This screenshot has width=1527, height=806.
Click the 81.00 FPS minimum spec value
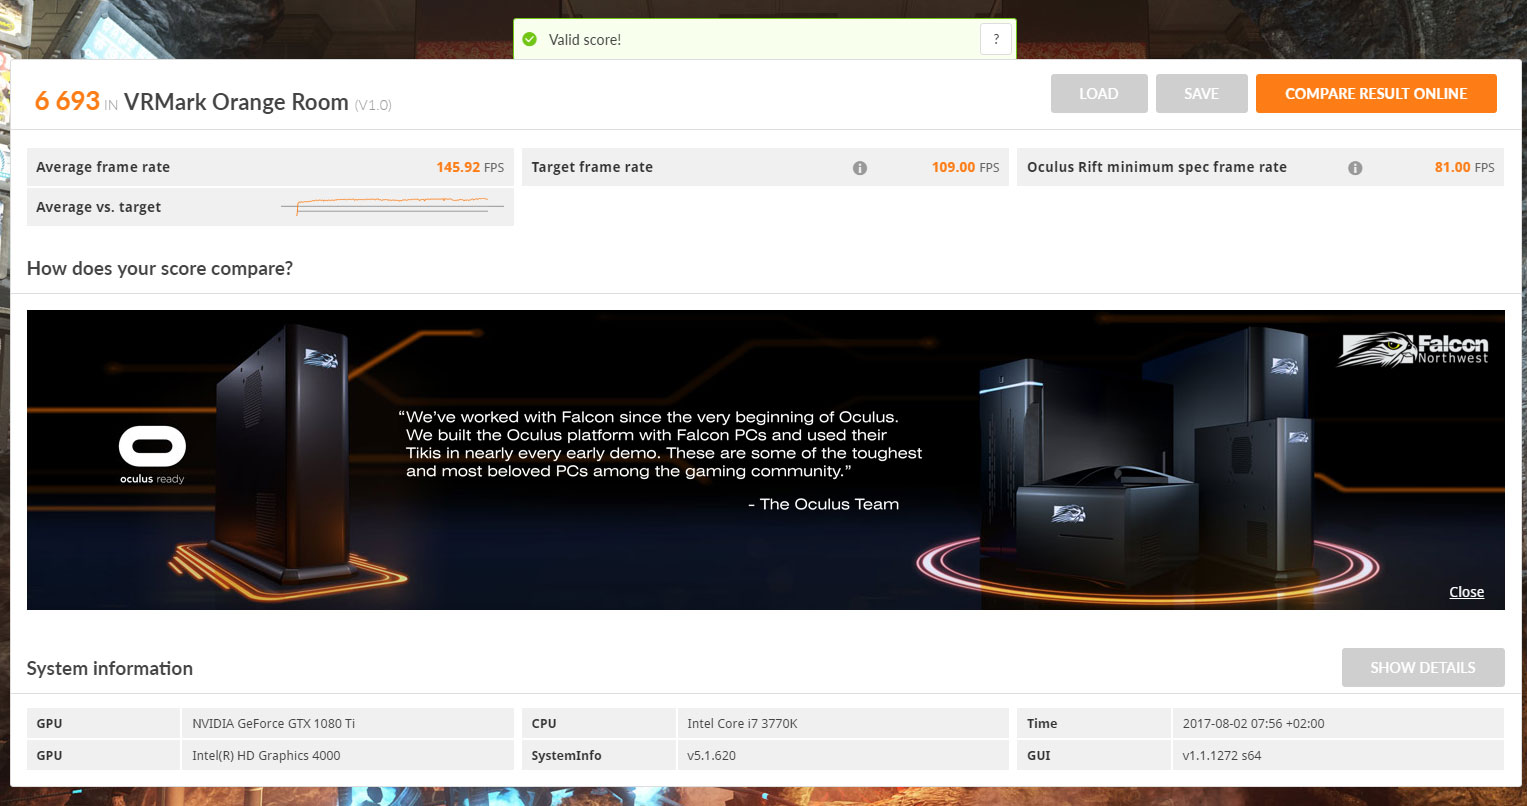[1464, 167]
